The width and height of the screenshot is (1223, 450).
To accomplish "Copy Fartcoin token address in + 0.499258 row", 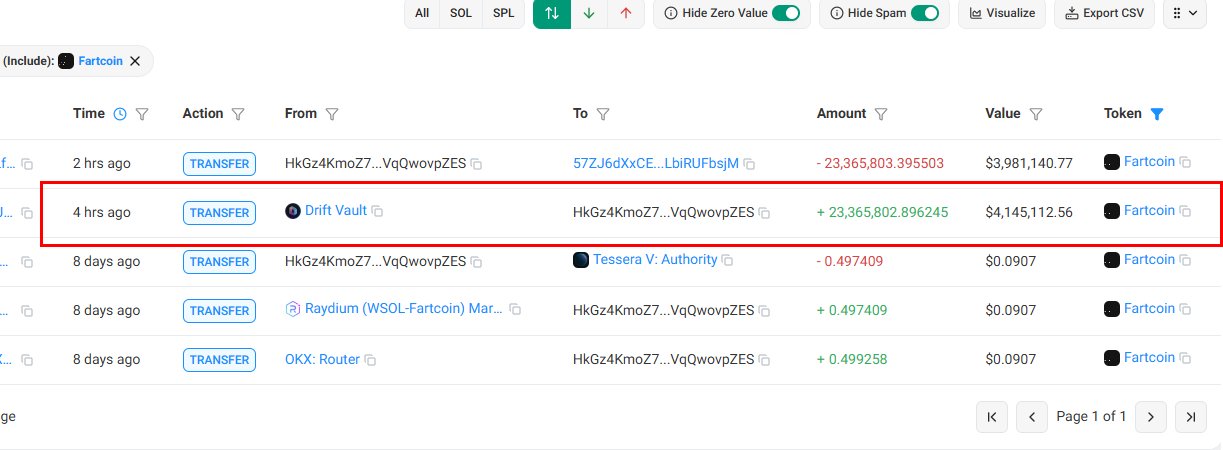I will pos(1185,358).
